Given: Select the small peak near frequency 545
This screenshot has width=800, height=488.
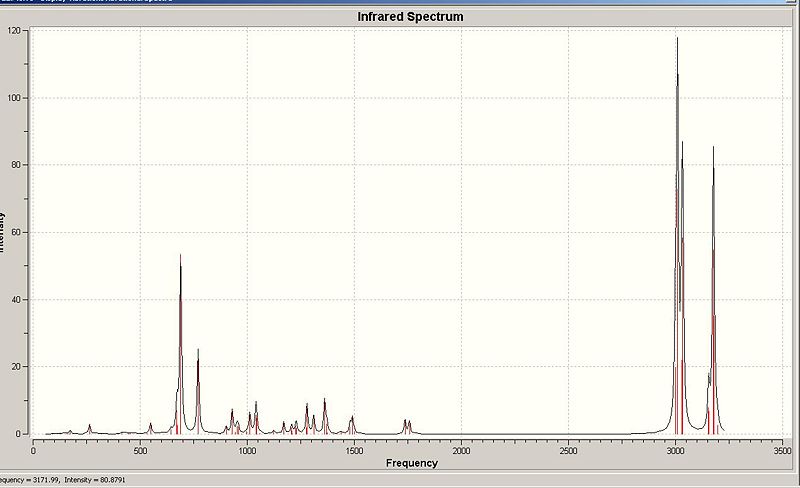Looking at the screenshot, I should pos(150,428).
